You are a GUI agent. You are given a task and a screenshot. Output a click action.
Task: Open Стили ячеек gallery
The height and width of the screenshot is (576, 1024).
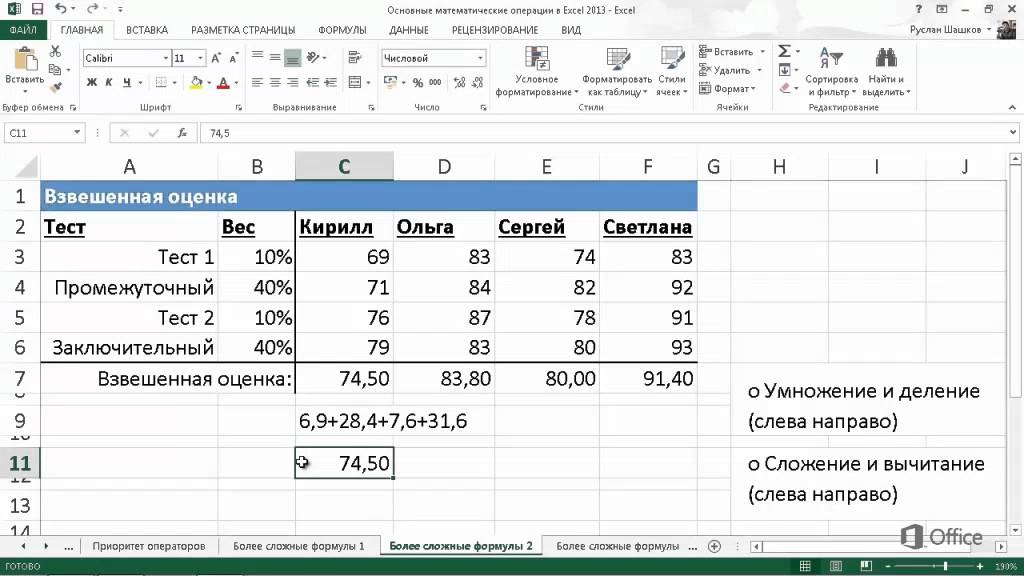(x=671, y=71)
